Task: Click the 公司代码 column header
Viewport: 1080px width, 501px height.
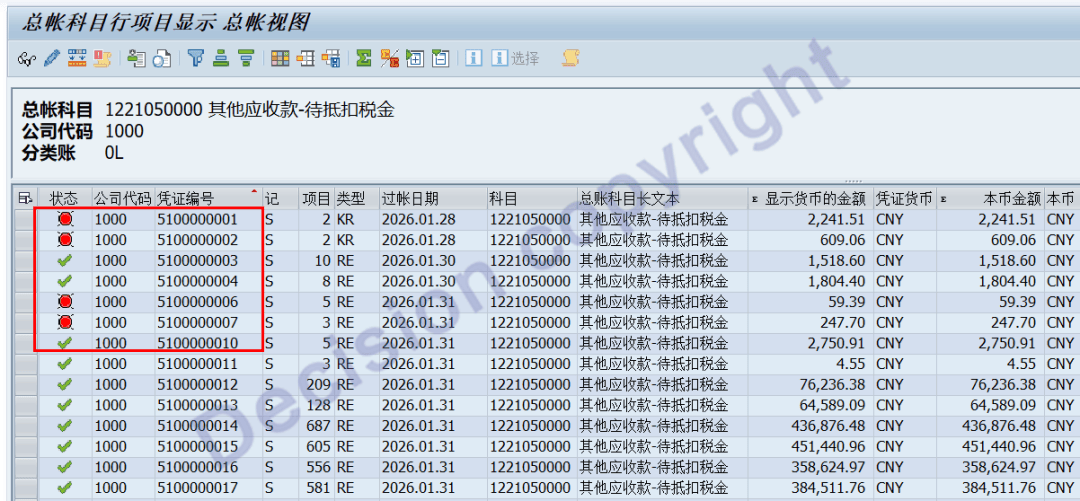Action: click(x=123, y=199)
